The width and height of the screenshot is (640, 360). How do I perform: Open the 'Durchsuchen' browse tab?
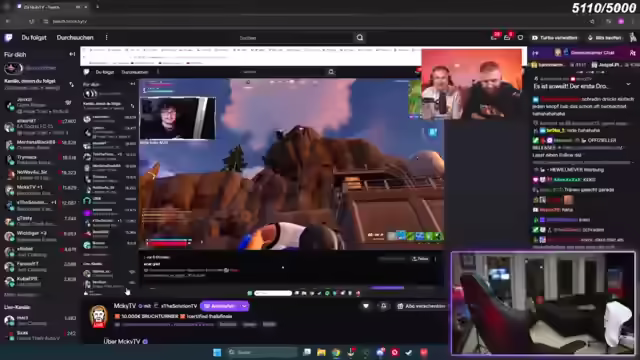click(x=75, y=38)
